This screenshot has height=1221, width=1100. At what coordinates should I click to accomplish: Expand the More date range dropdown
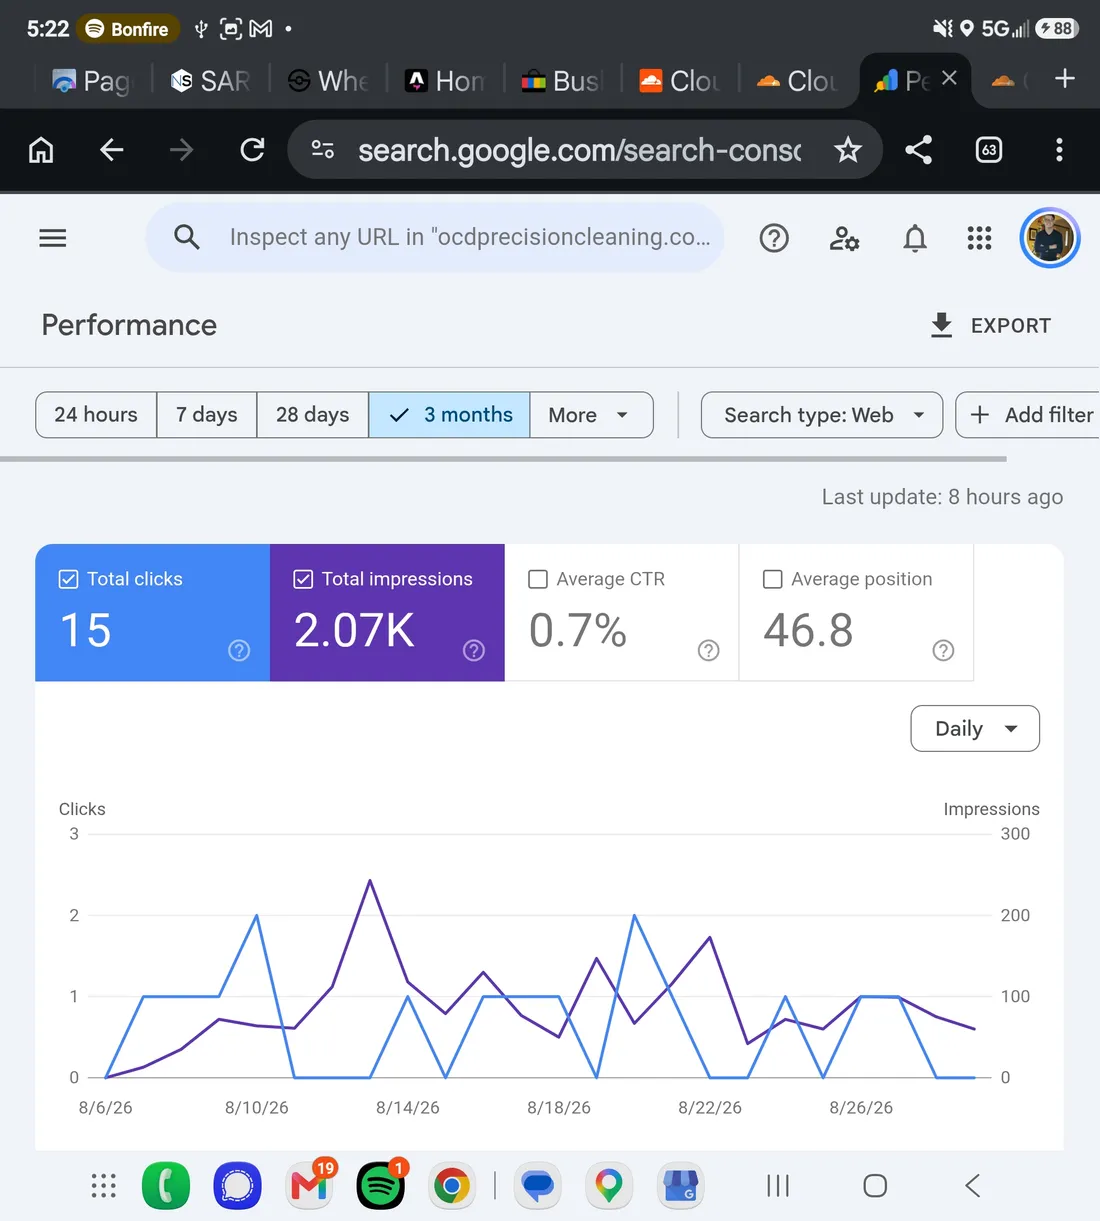[x=591, y=415]
